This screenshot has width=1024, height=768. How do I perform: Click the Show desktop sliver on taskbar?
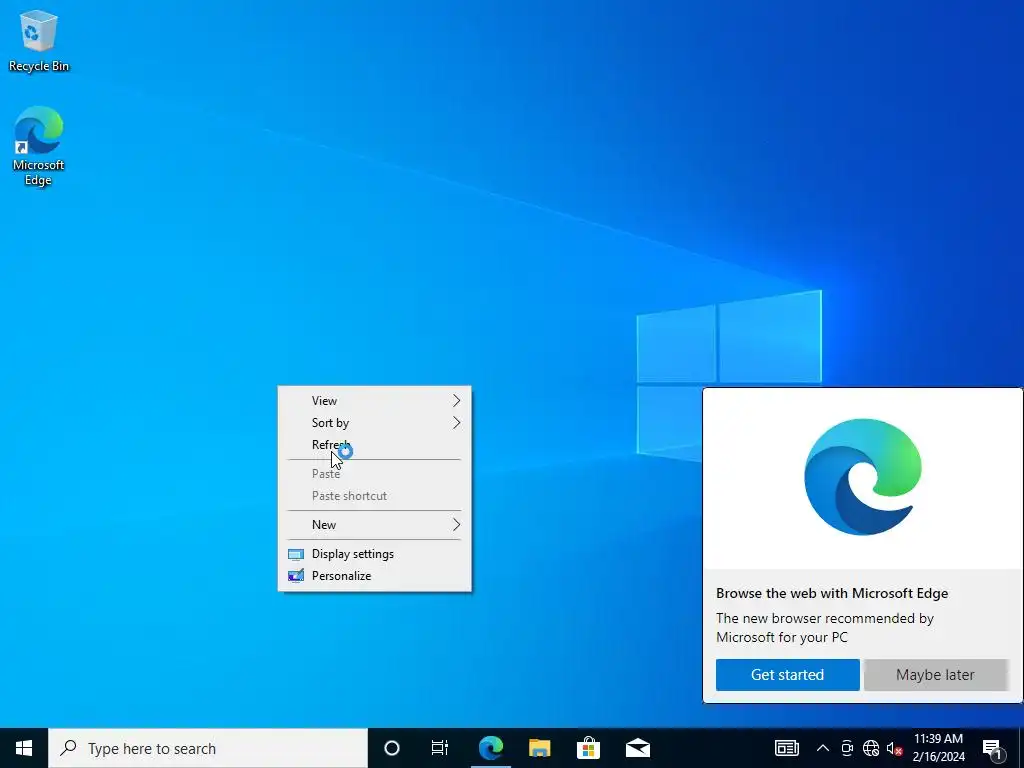(1021, 748)
